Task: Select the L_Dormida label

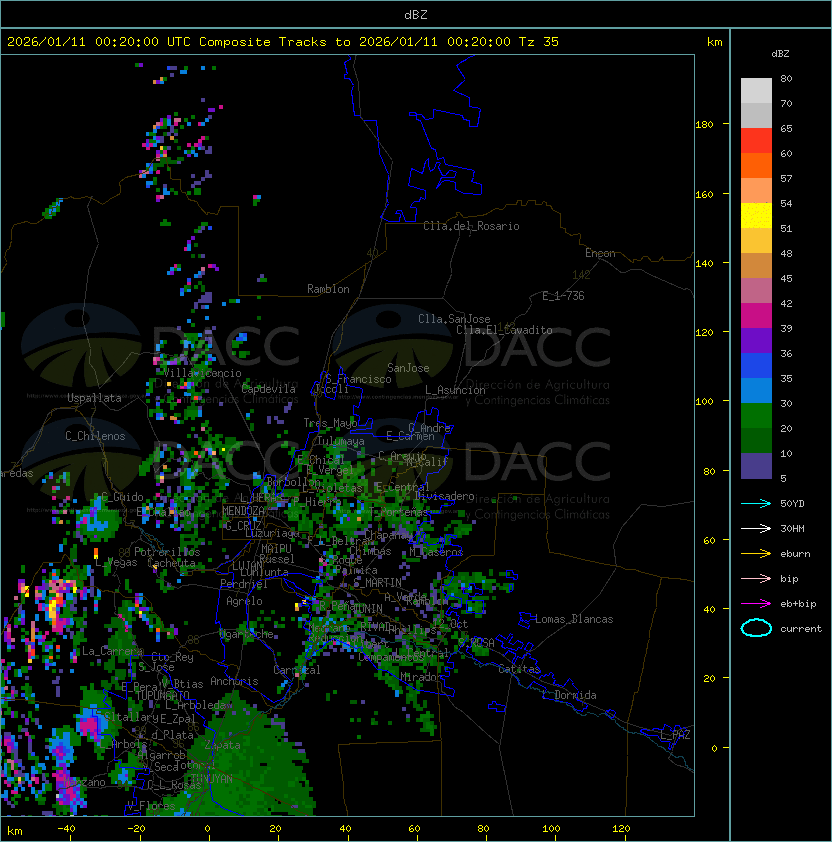Action: [x=569, y=695]
